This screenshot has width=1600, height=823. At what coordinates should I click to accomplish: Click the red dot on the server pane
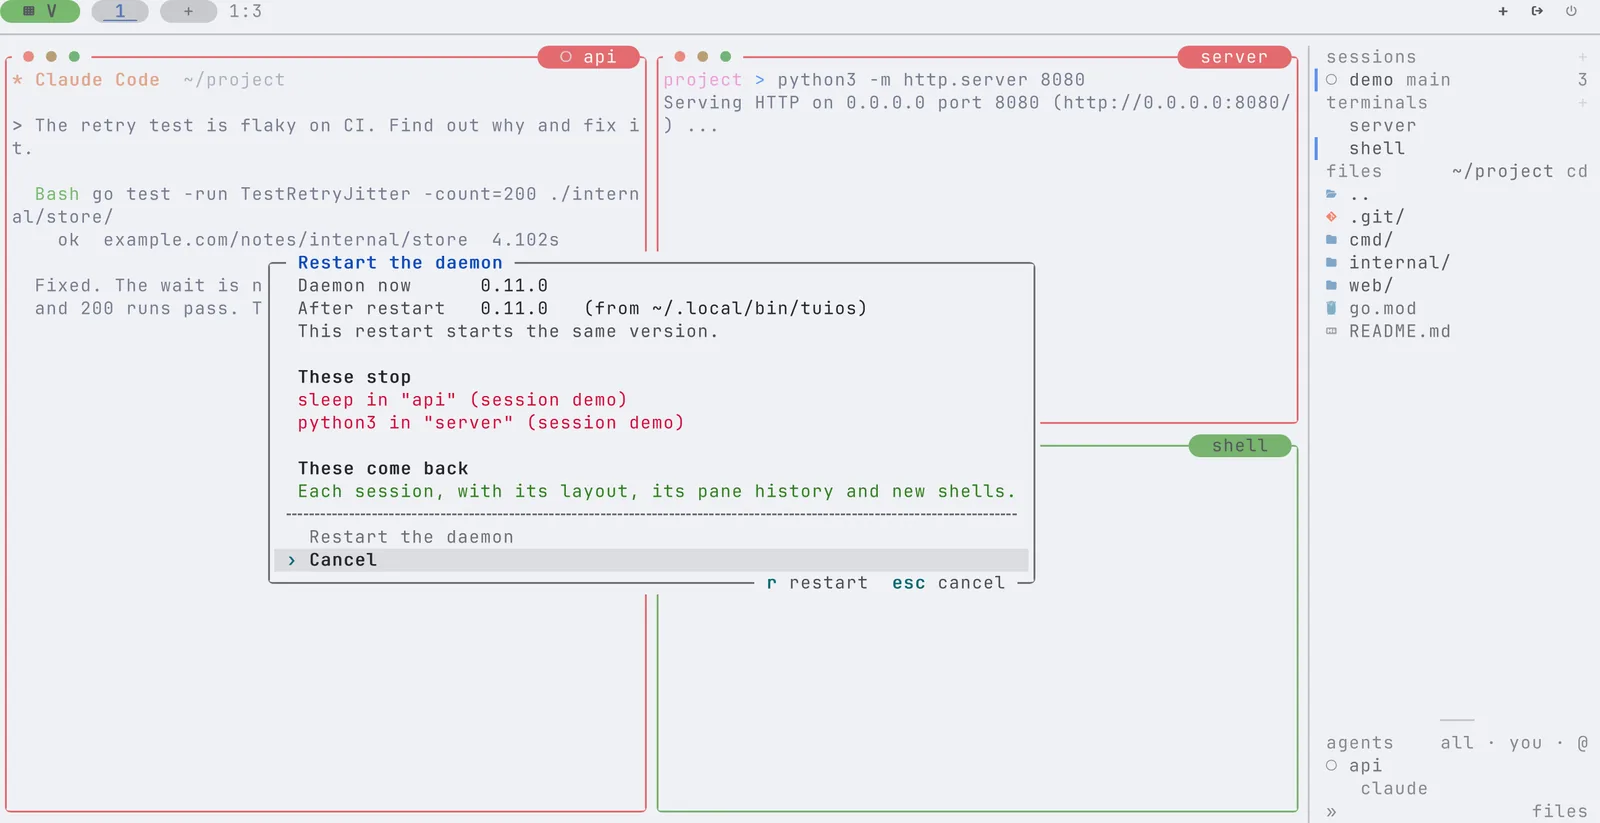(680, 57)
